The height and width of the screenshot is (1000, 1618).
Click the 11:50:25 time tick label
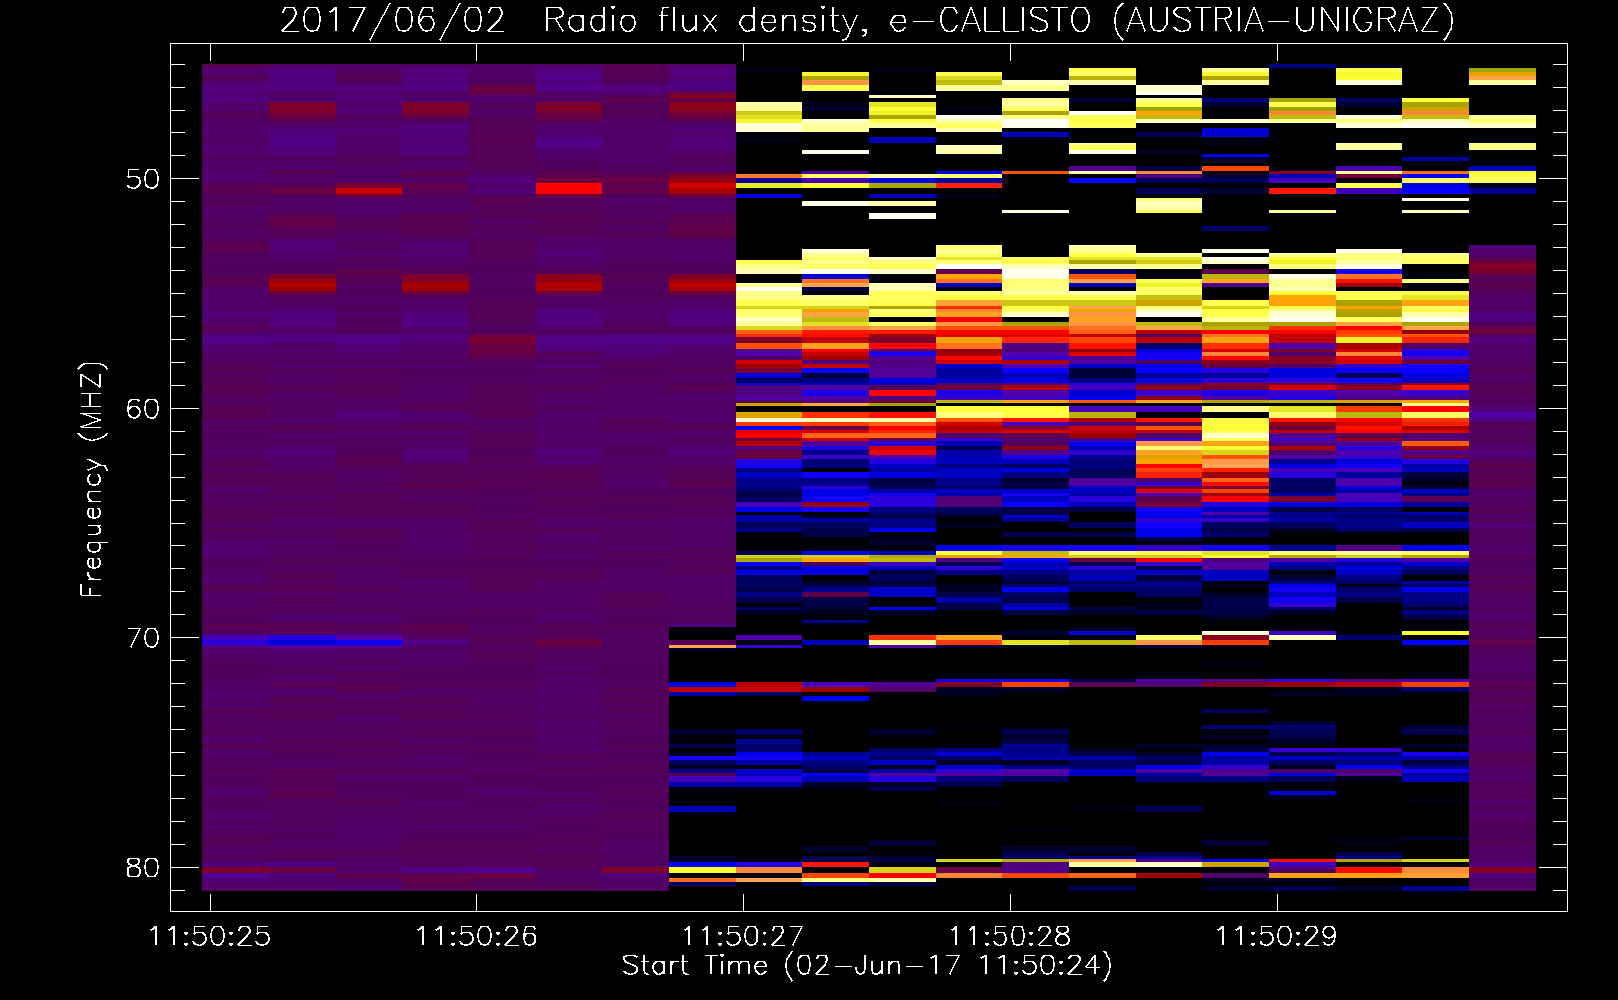(x=210, y=937)
